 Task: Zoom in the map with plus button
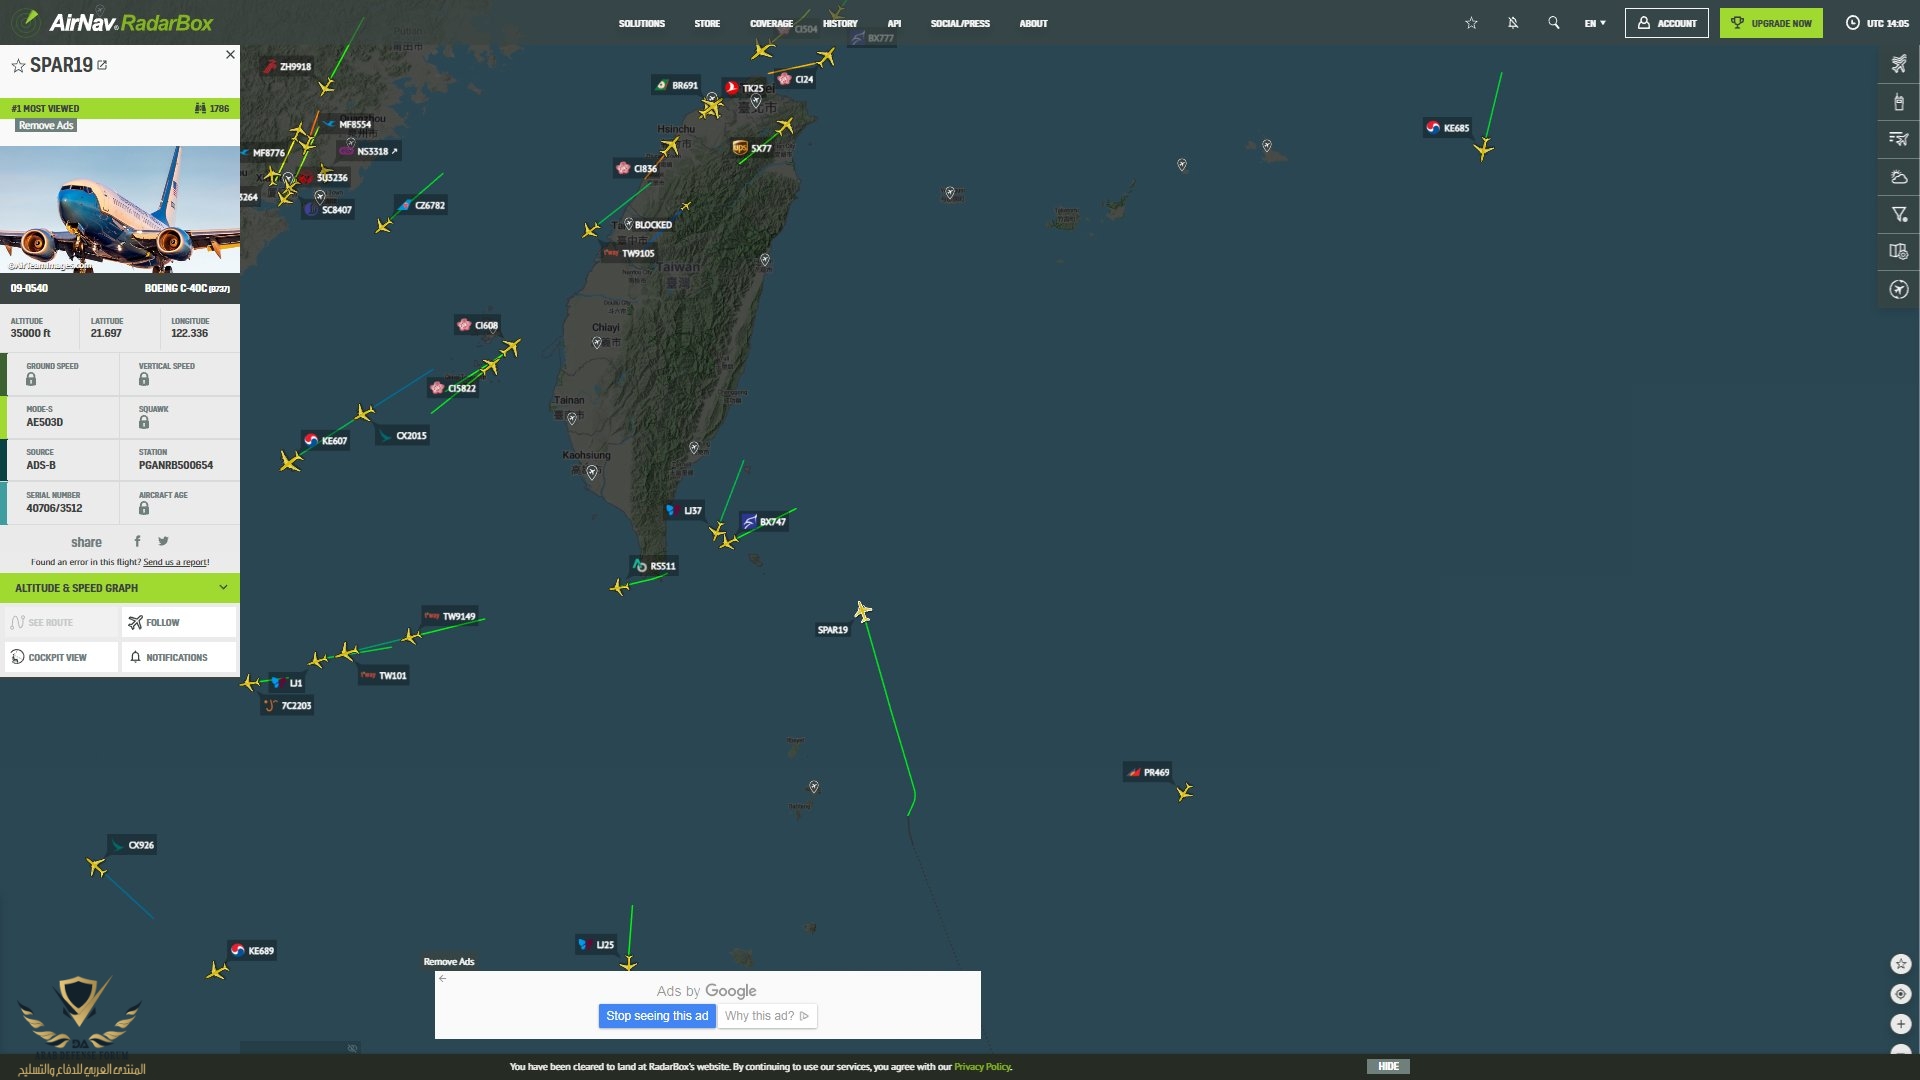pos(1901,1024)
